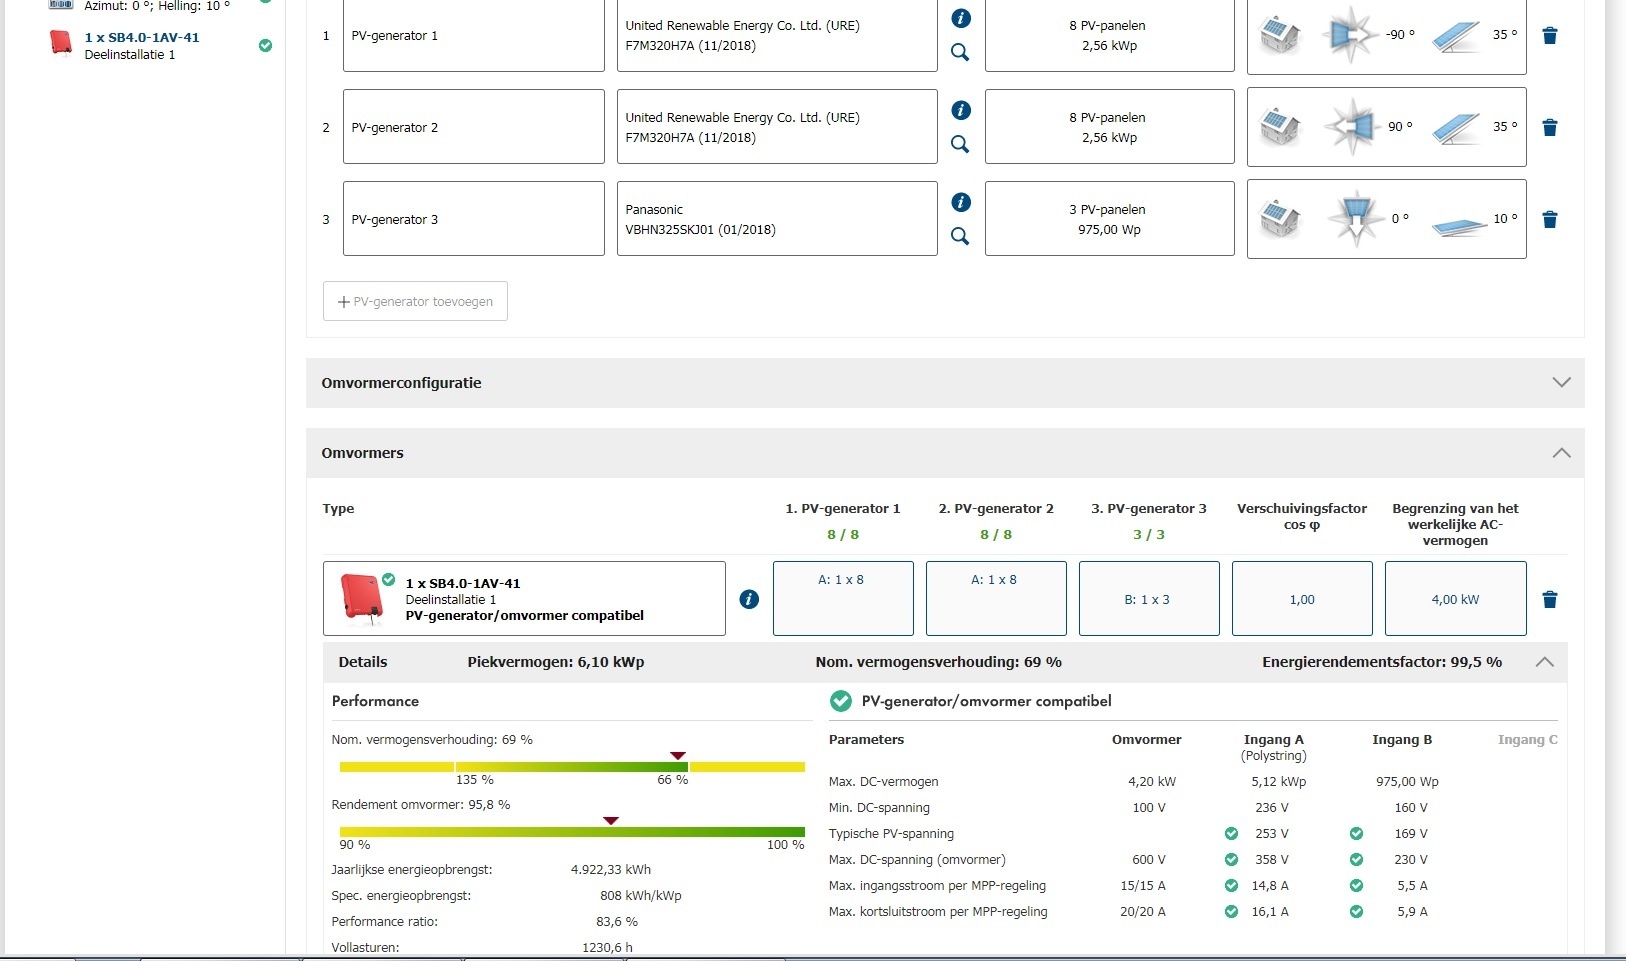
Task: Collapse the inverter Details panel
Action: [1545, 662]
